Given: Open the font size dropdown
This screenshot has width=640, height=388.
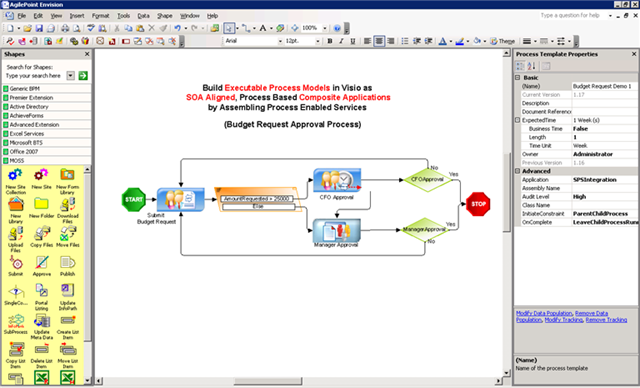Looking at the screenshot, I should [317, 41].
